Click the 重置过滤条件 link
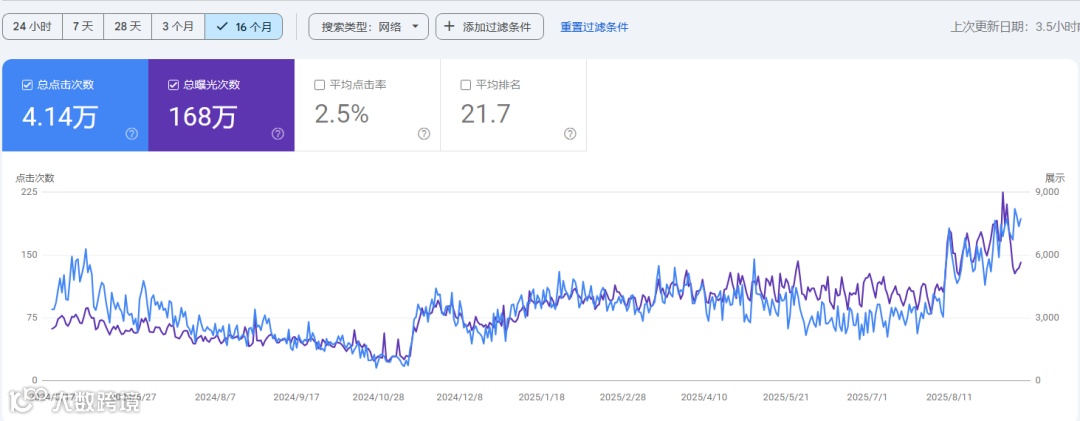1080x421 pixels. pos(594,28)
